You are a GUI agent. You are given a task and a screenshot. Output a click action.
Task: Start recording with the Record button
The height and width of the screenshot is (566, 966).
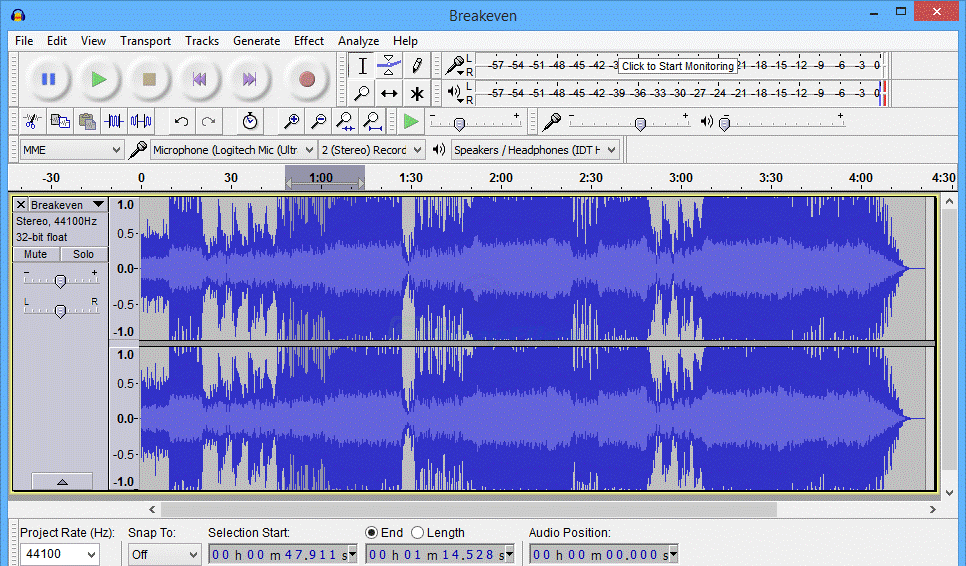click(x=307, y=79)
